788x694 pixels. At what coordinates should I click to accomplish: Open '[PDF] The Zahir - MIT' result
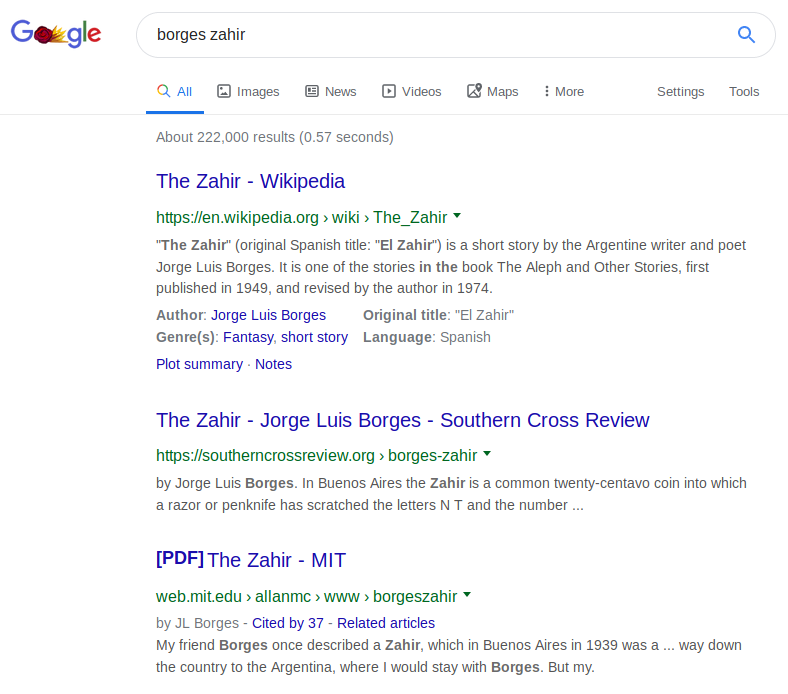(x=251, y=560)
